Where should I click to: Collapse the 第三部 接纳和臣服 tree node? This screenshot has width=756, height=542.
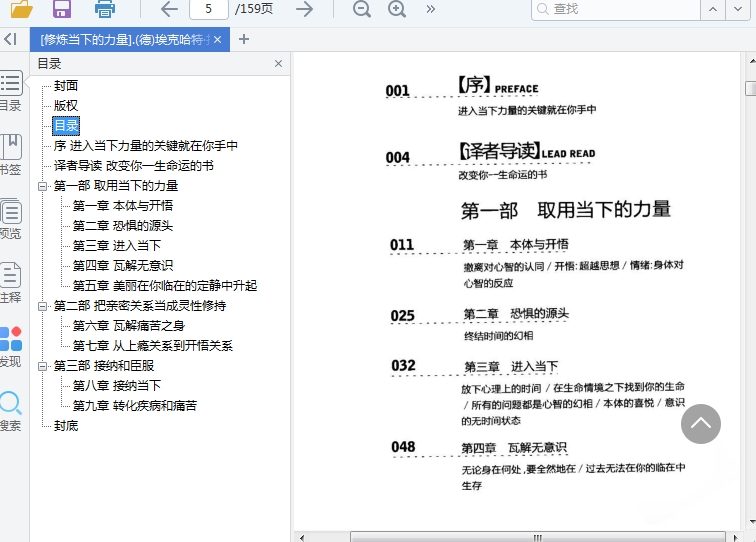(43, 366)
